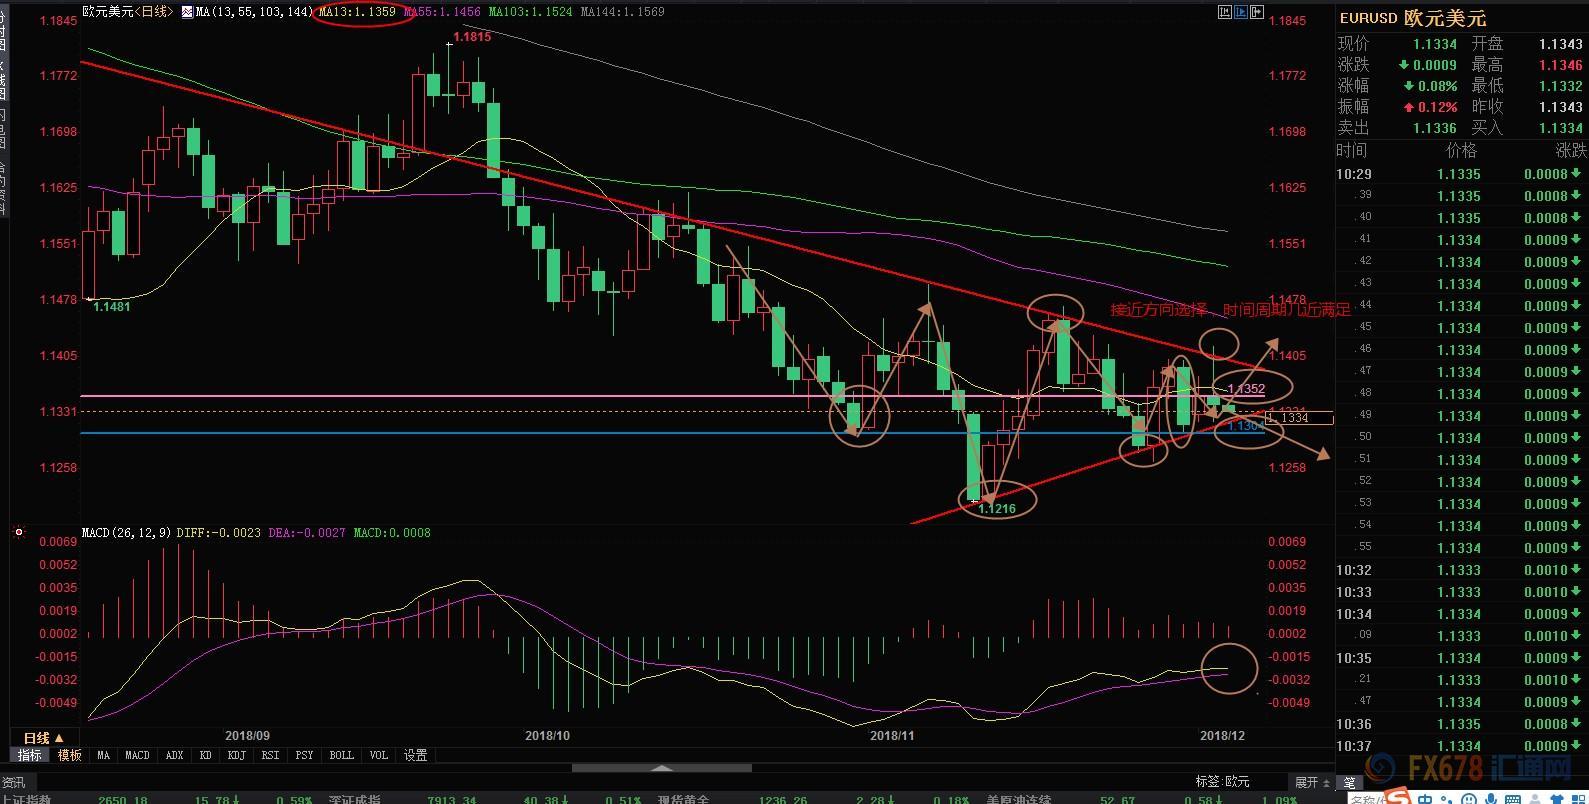Toggle the 中 Chinese input mode indicator
Viewport: 1589px width, 804px height.
1425,798
